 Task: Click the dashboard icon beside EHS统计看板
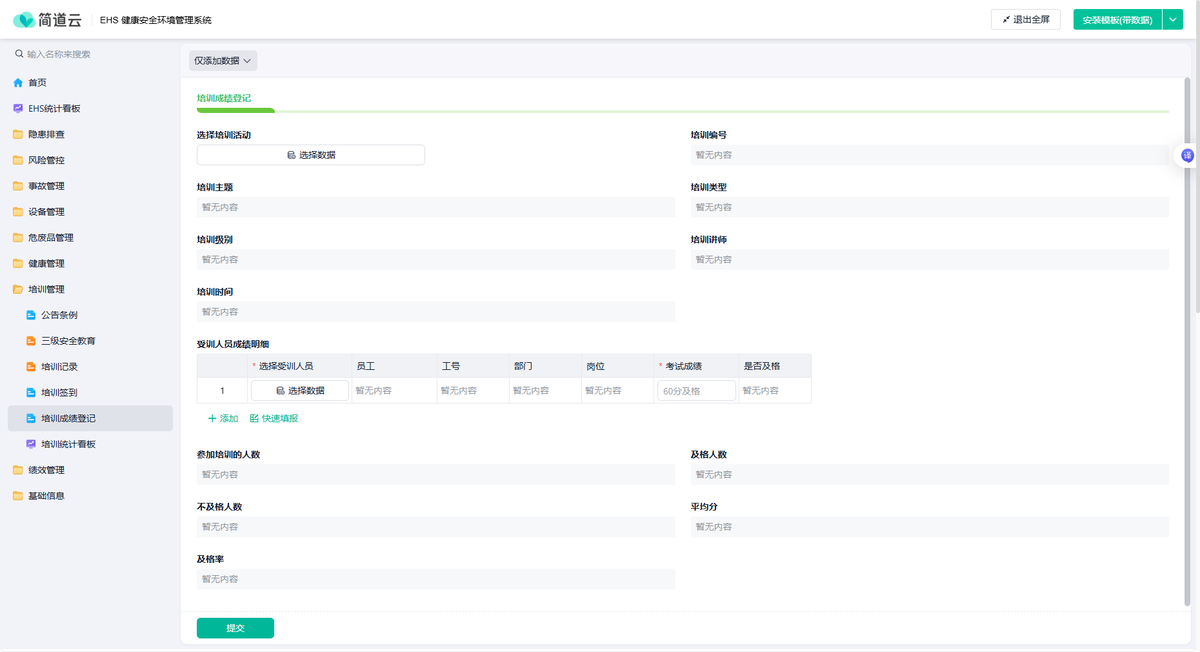point(18,108)
